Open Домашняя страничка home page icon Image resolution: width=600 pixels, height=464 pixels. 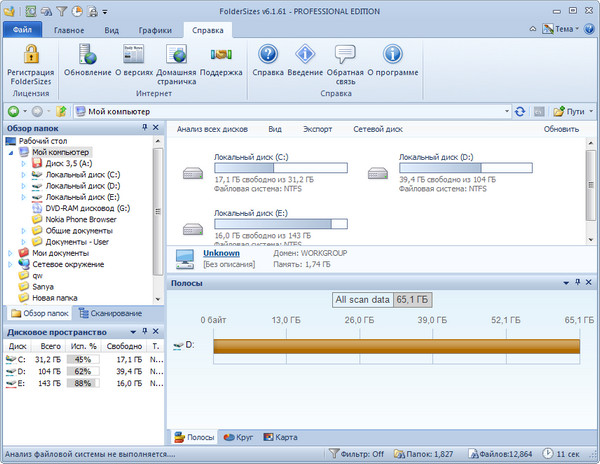(x=177, y=55)
